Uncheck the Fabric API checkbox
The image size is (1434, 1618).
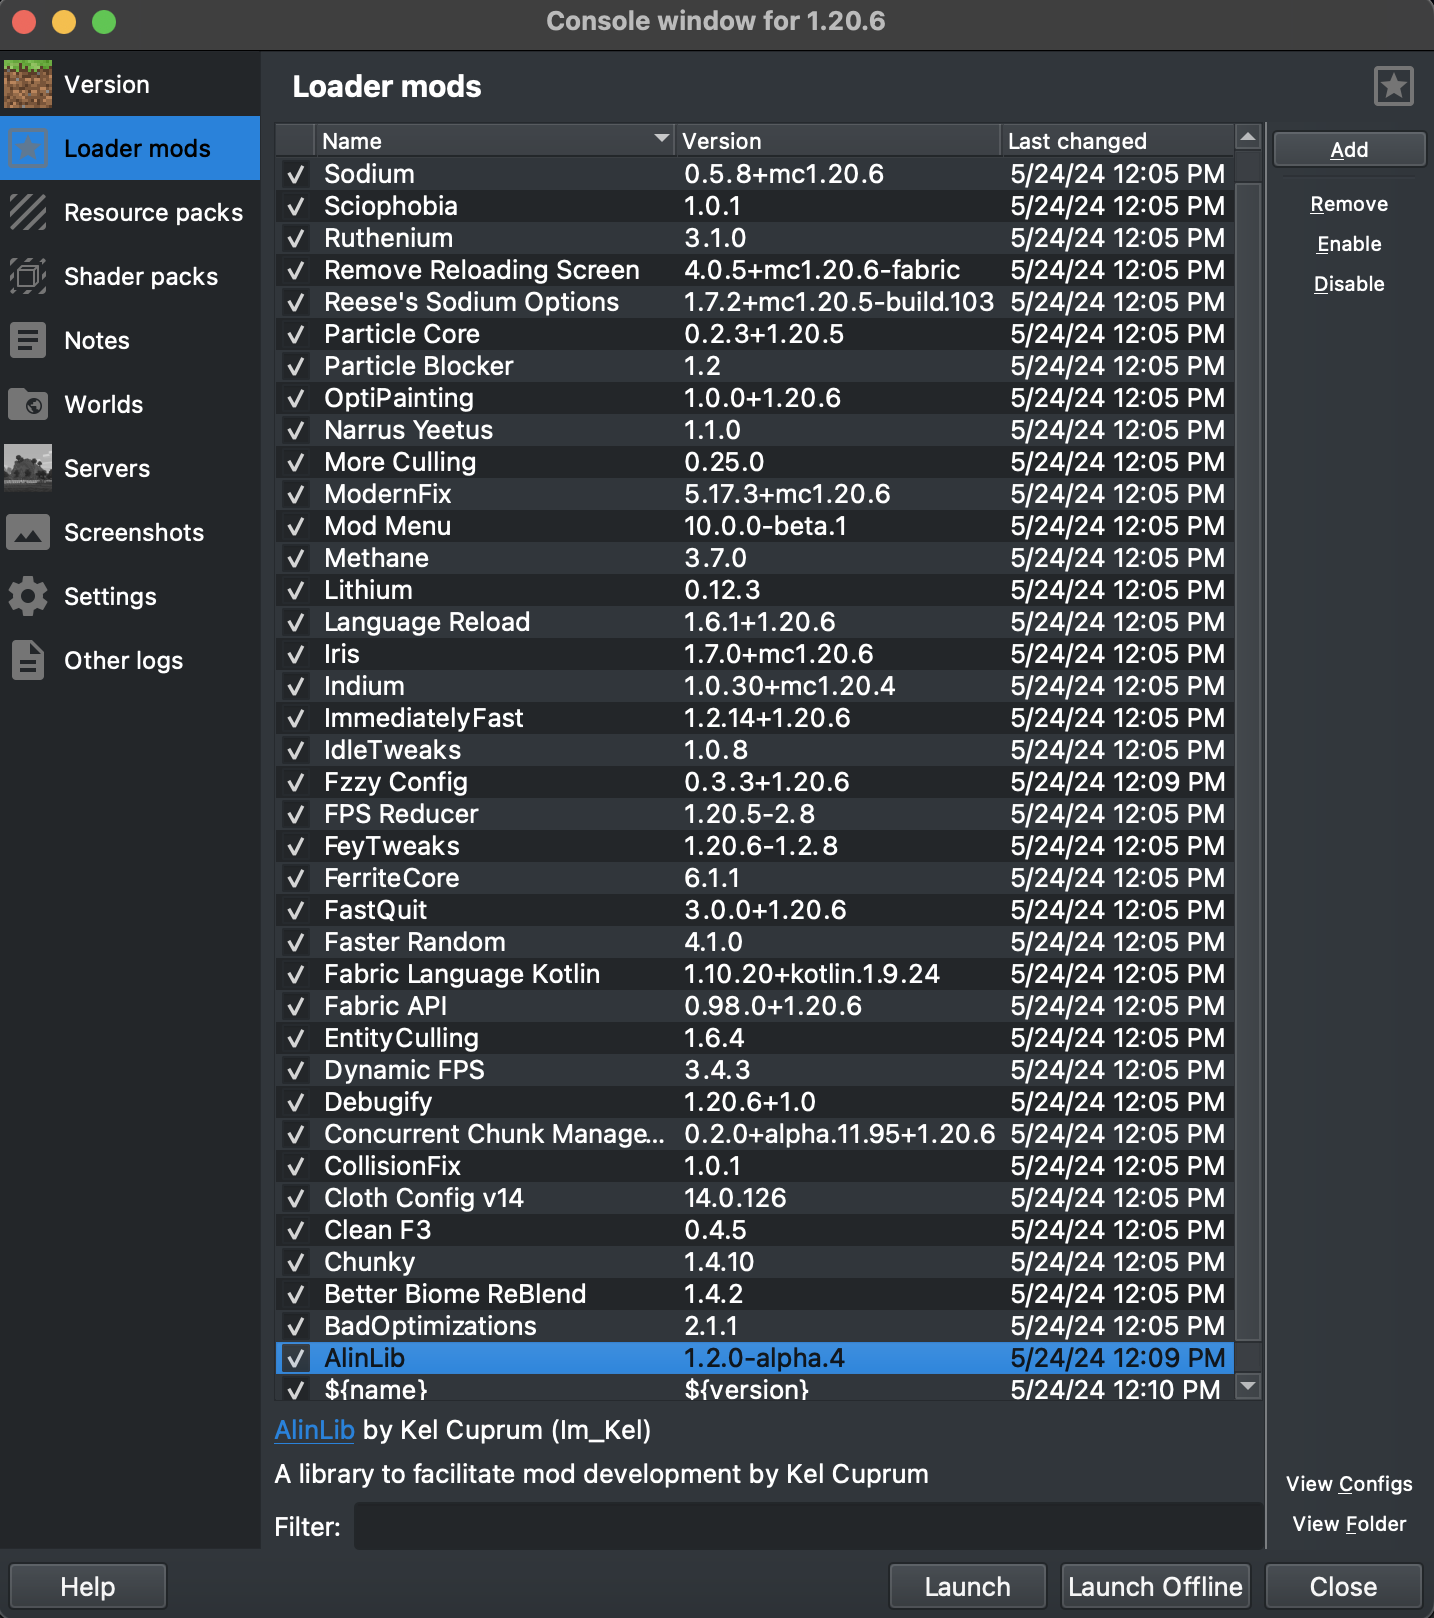pos(296,1006)
